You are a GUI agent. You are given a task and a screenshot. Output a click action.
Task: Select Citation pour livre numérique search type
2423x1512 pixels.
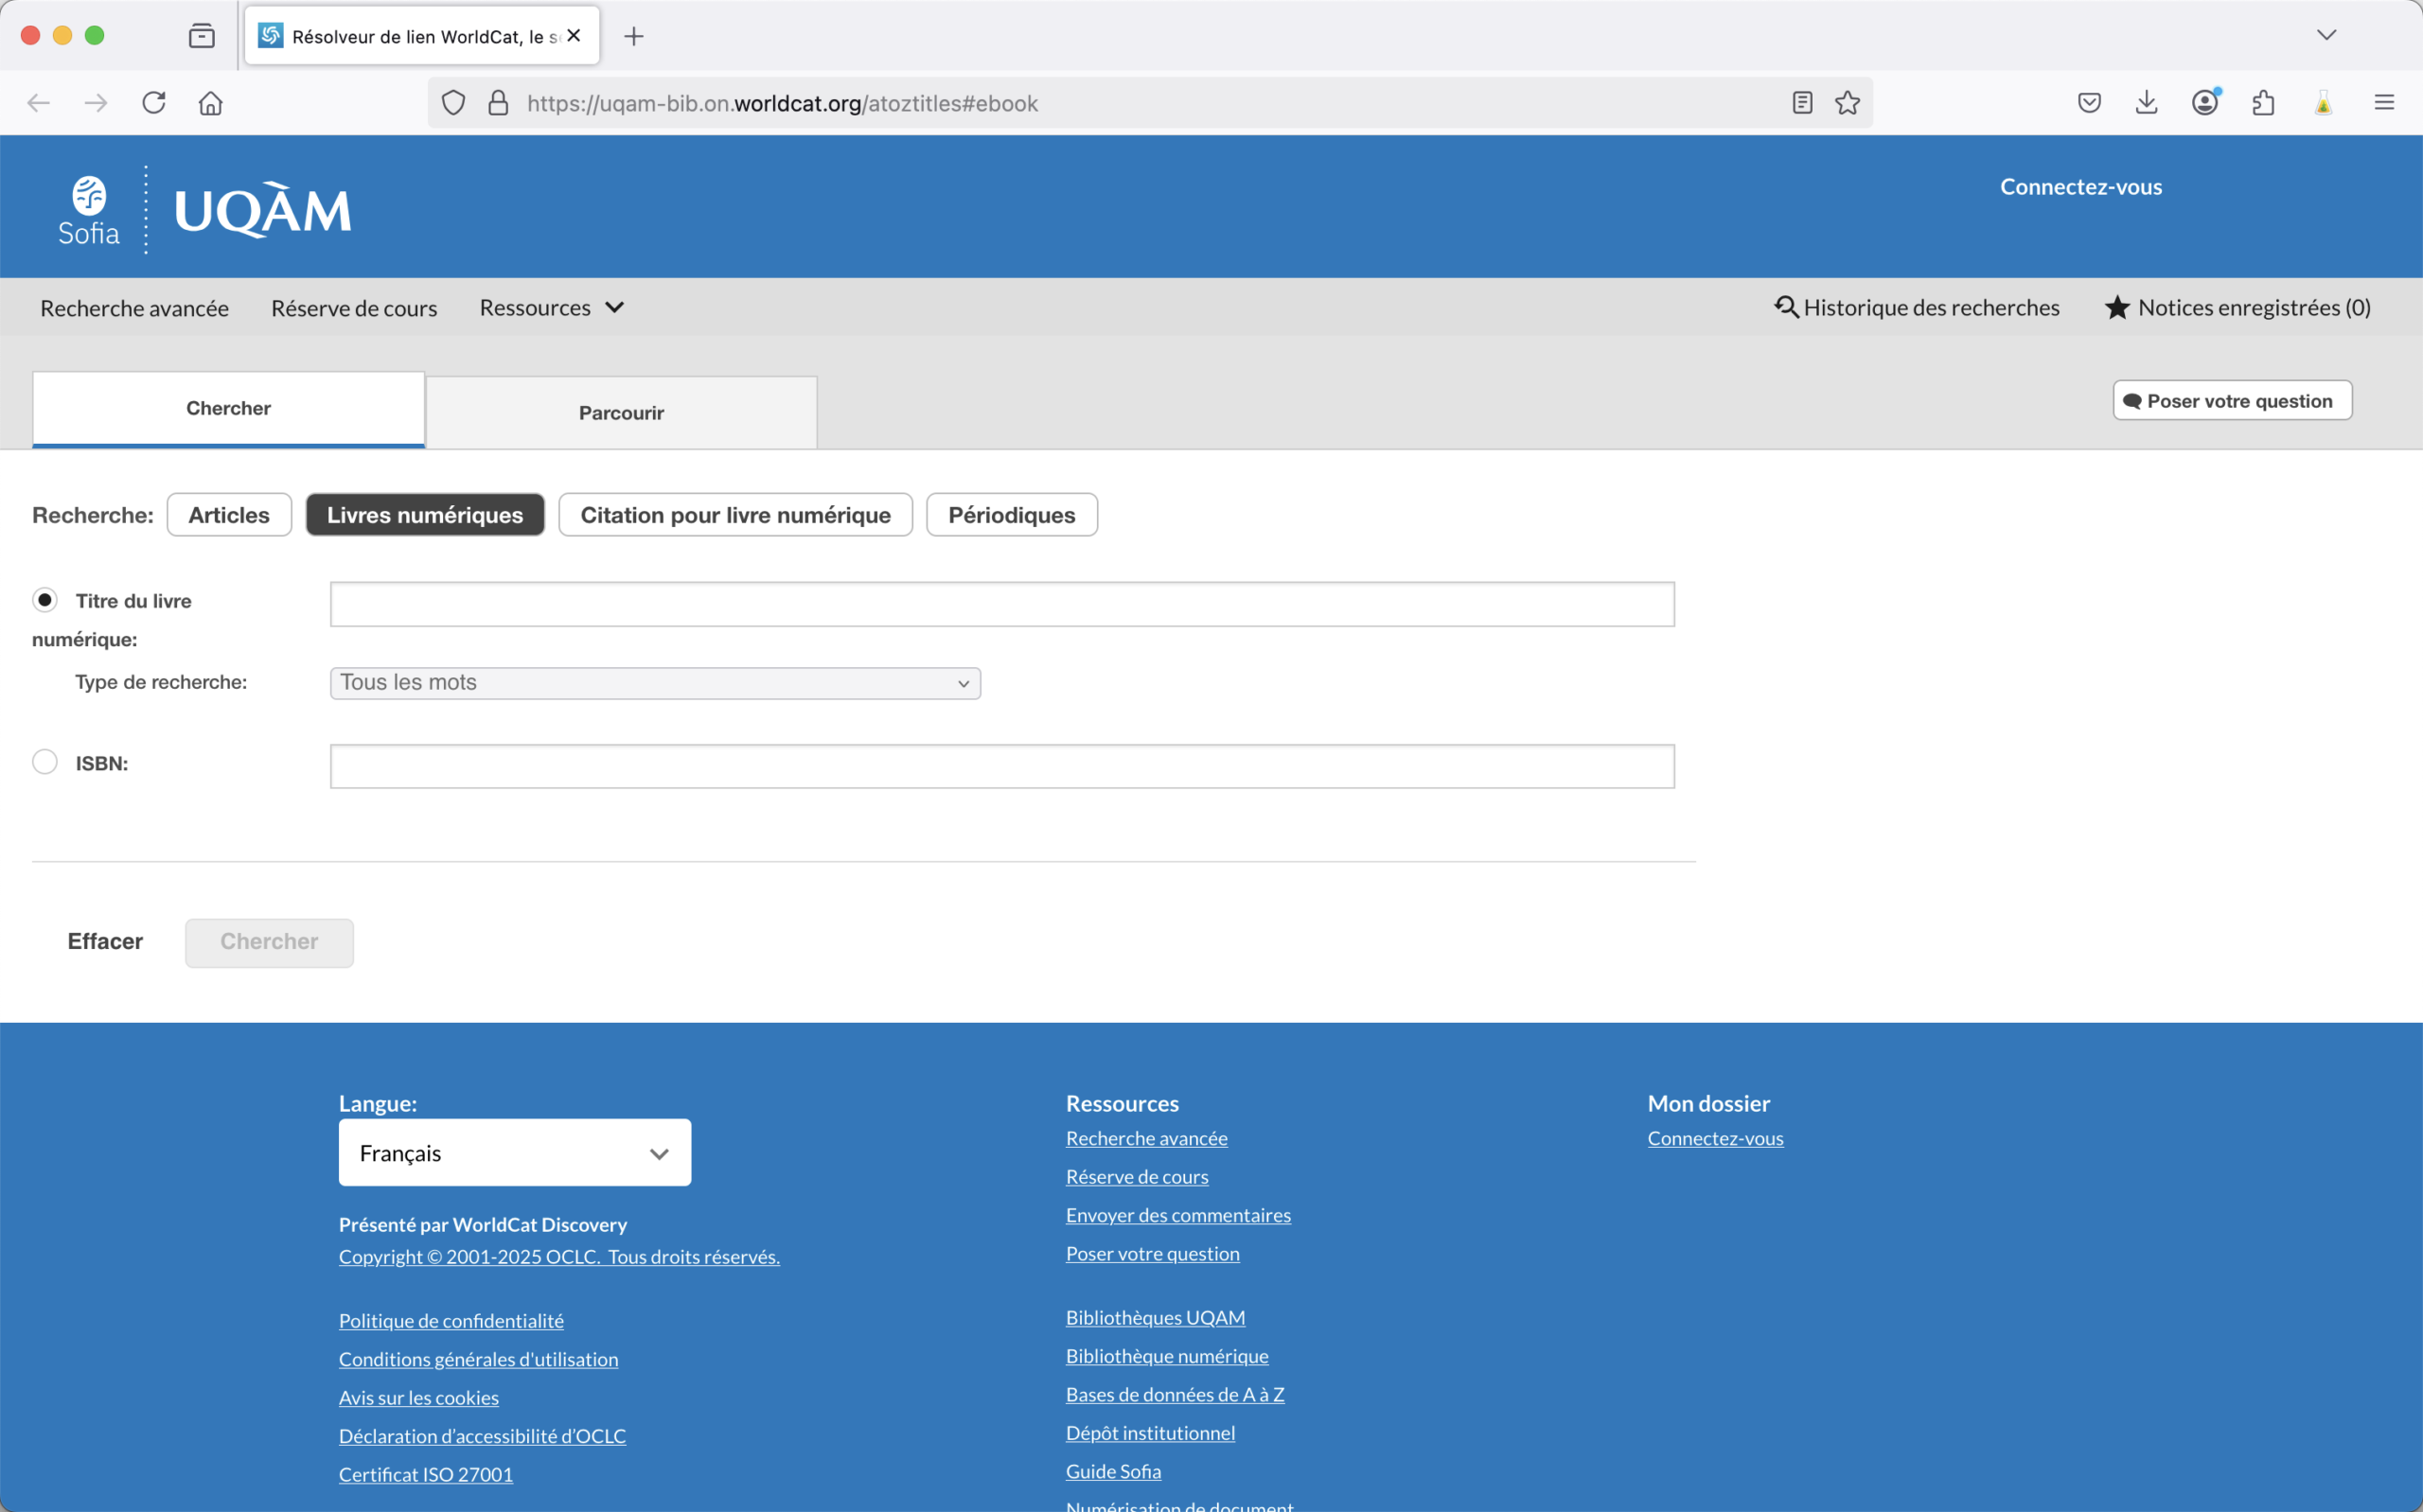tap(736, 515)
